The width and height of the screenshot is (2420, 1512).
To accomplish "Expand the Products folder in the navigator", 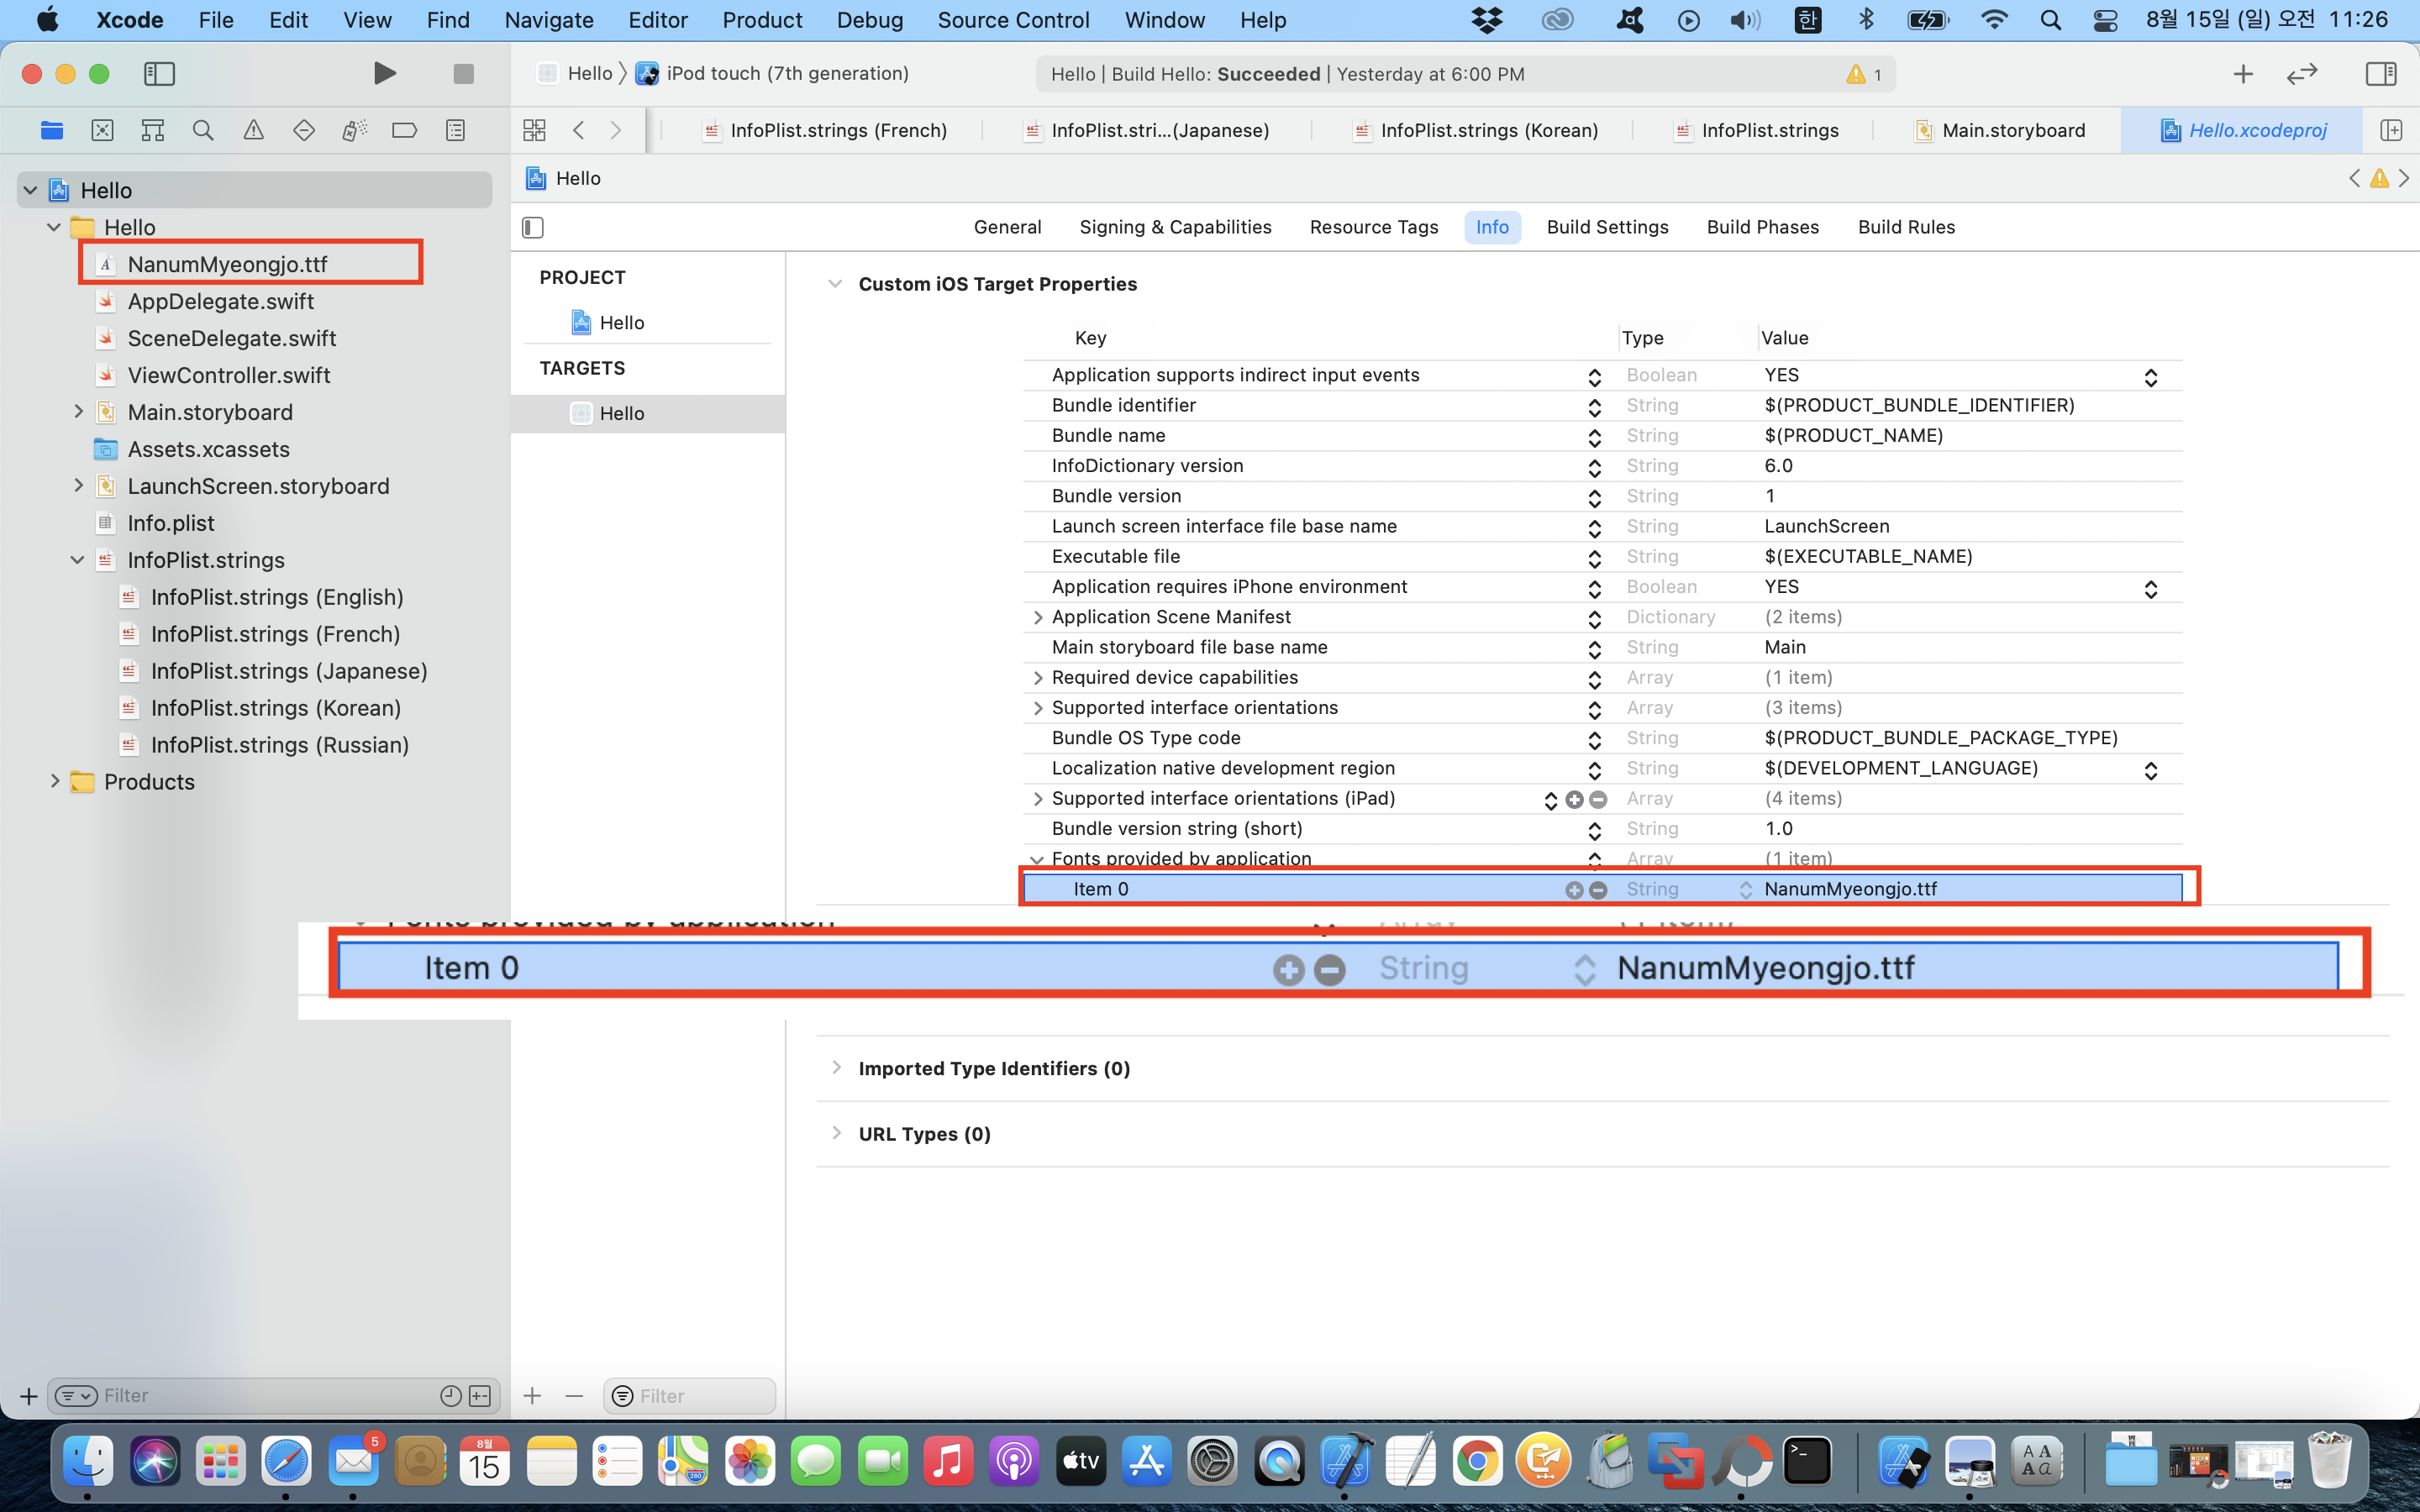I will (x=55, y=781).
